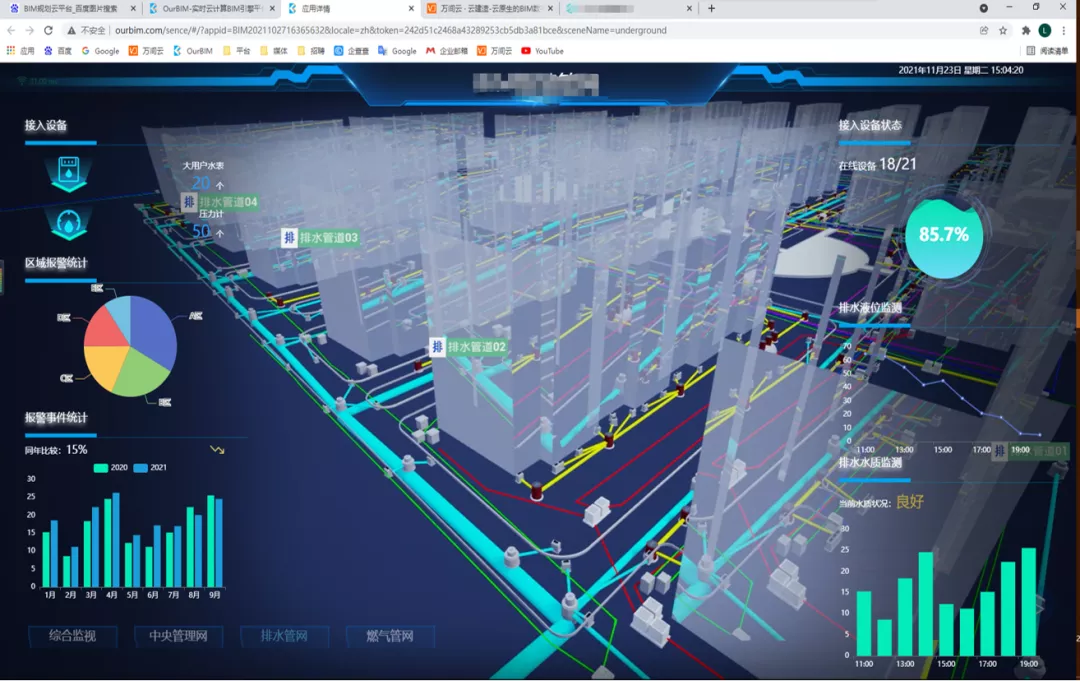Open the 企业邮箱 bookmark
The height and width of the screenshot is (681, 1080).
pyautogui.click(x=446, y=51)
